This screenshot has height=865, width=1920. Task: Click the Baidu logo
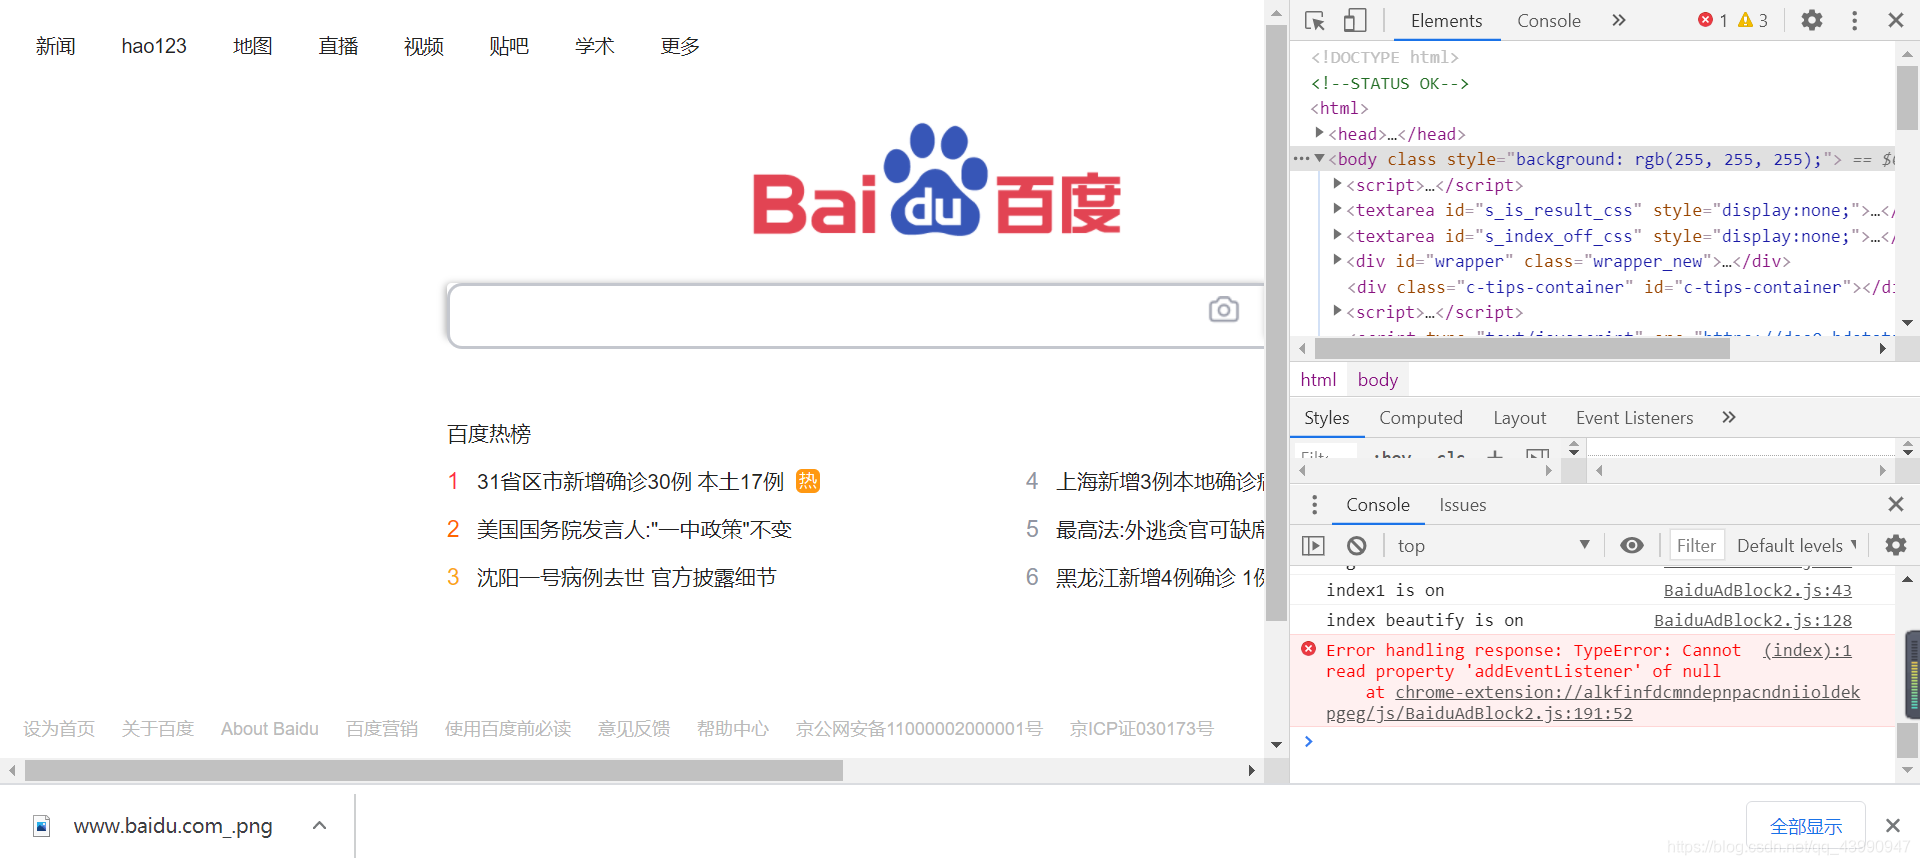tap(937, 181)
